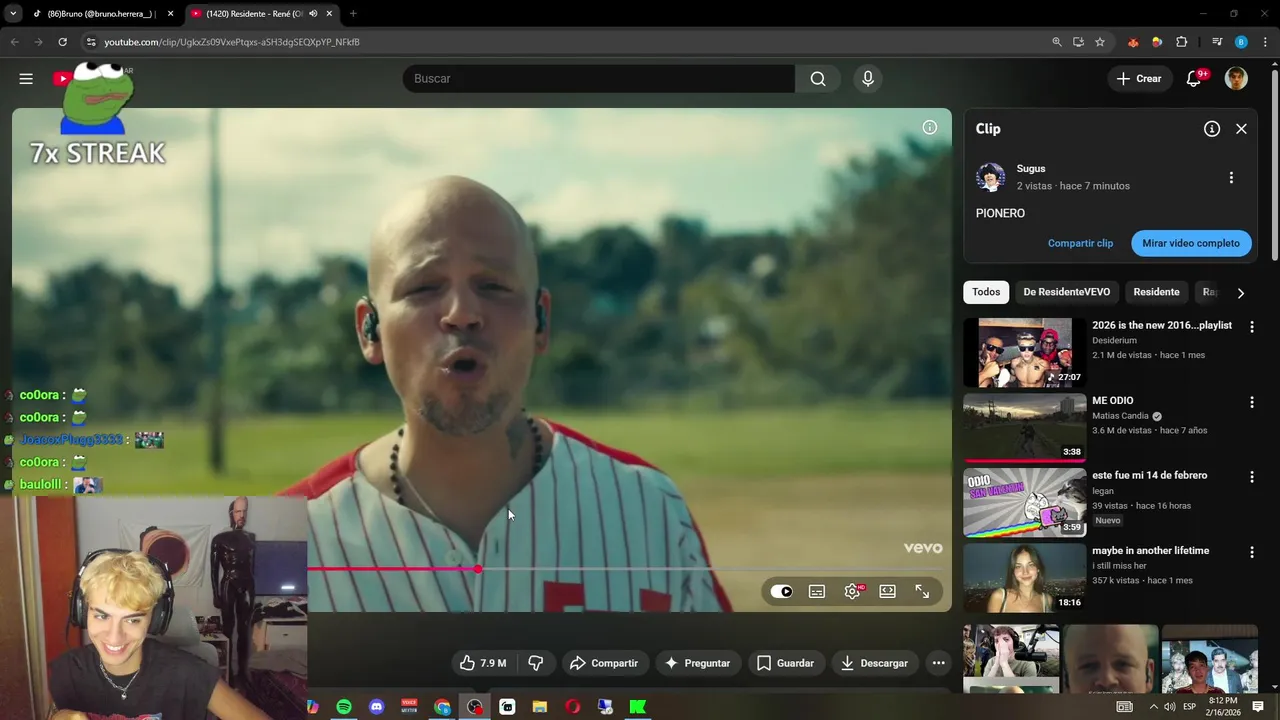Open the tab search dropdown arrow
This screenshot has height=720, width=1280.
[12, 14]
